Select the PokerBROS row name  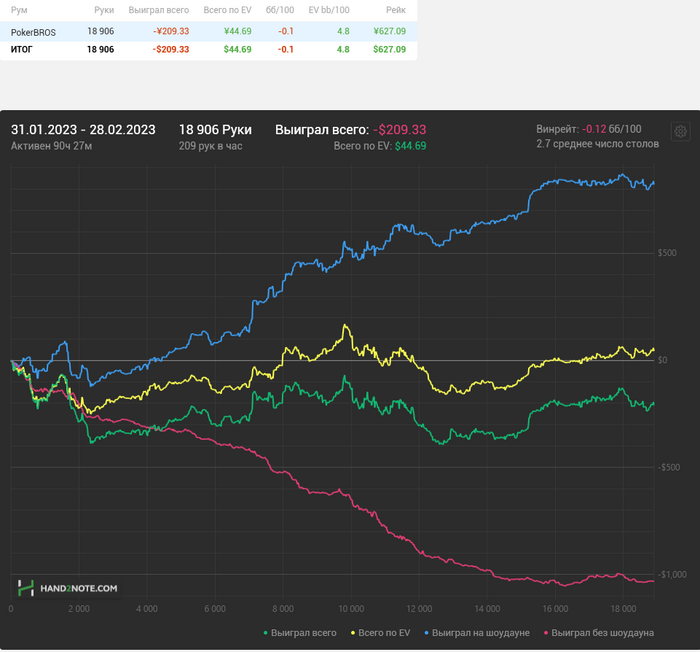point(33,32)
